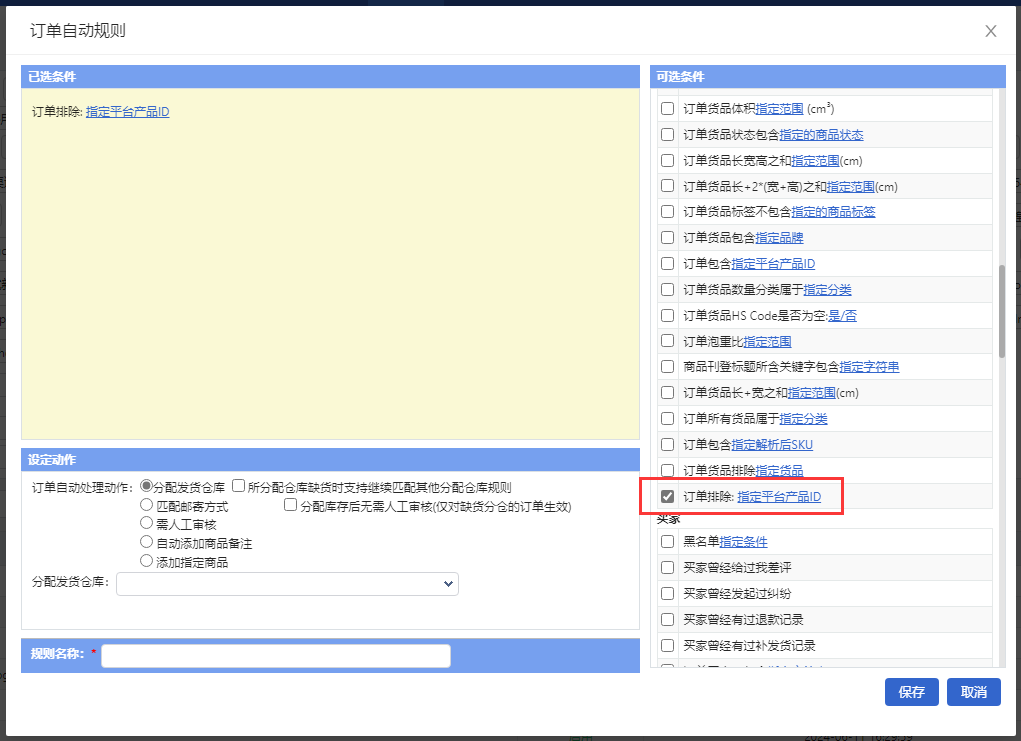Click the 指定字符串 link
This screenshot has height=741, width=1021.
click(x=869, y=367)
